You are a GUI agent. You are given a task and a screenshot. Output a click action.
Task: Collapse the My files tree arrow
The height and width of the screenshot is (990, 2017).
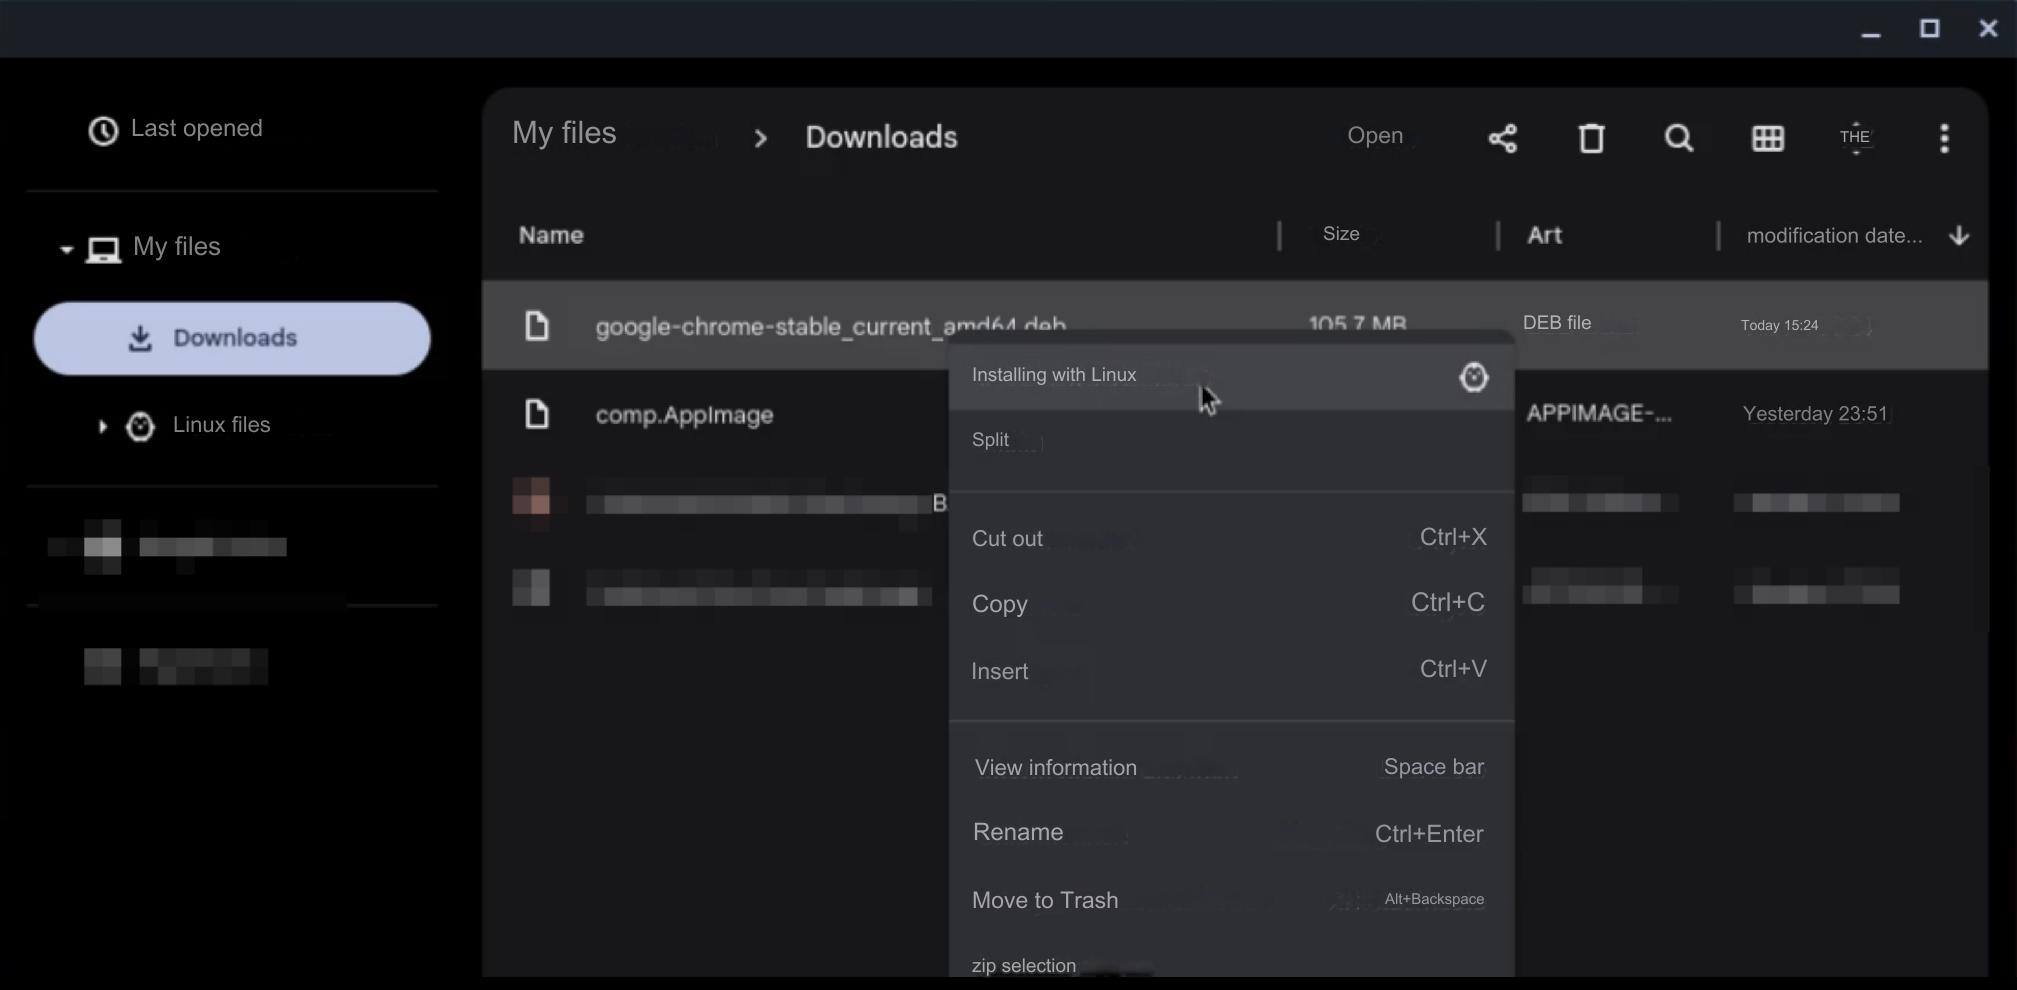pyautogui.click(x=66, y=249)
